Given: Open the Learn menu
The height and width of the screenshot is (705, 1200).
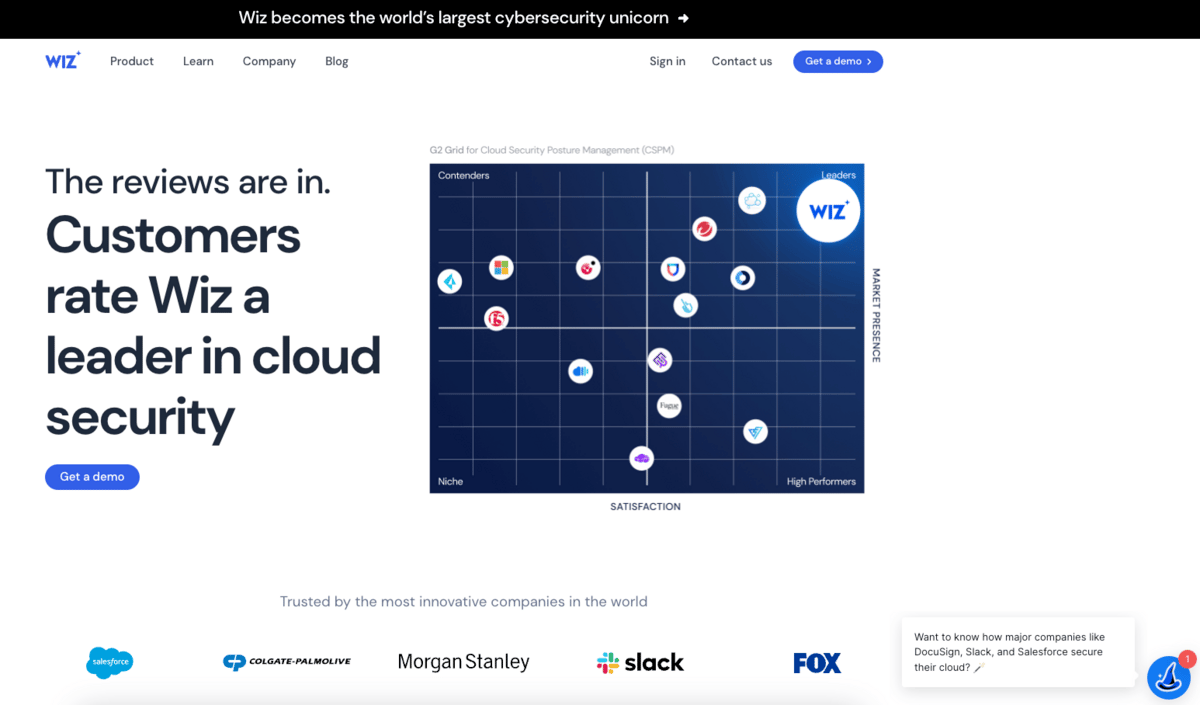Looking at the screenshot, I should (198, 61).
